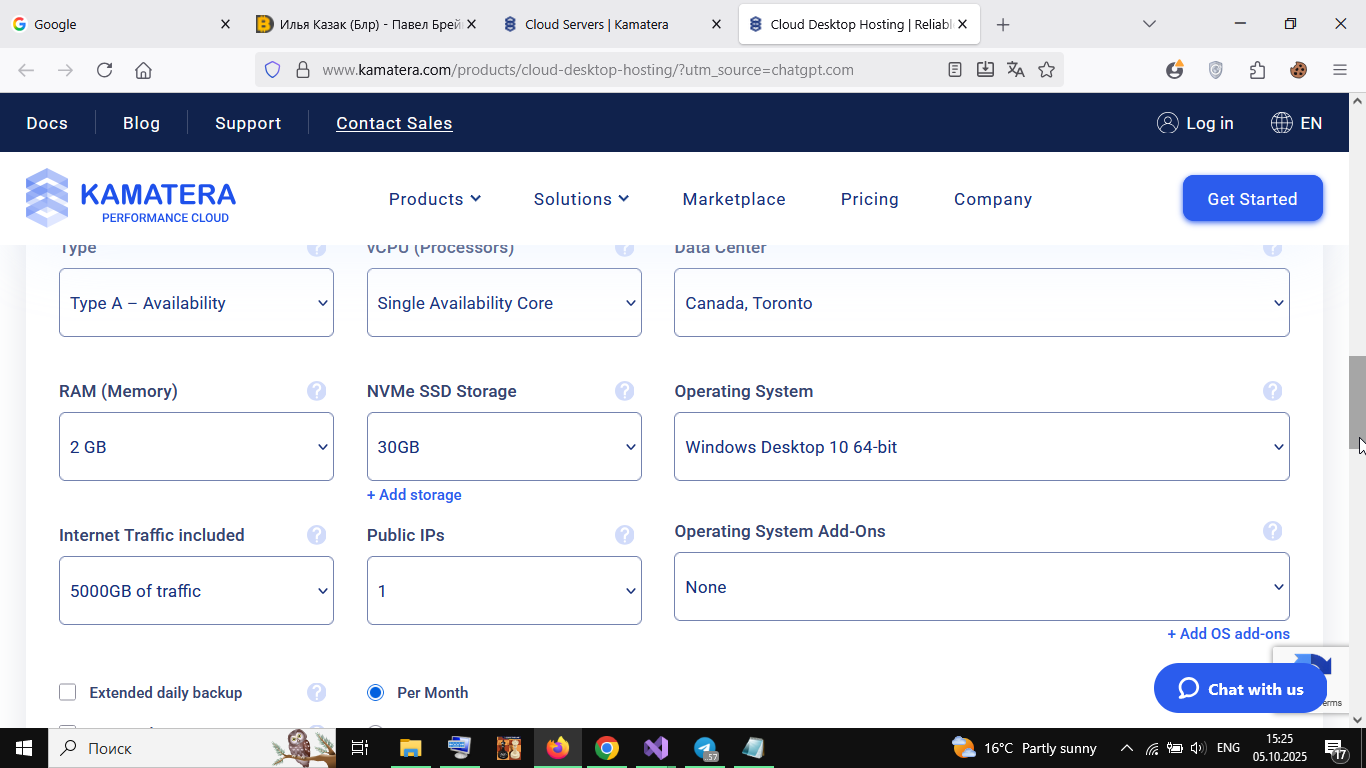Screen dimensions: 1366x768
Task: Click the help icon beside NVMe SSD Storage
Action: 624,391
